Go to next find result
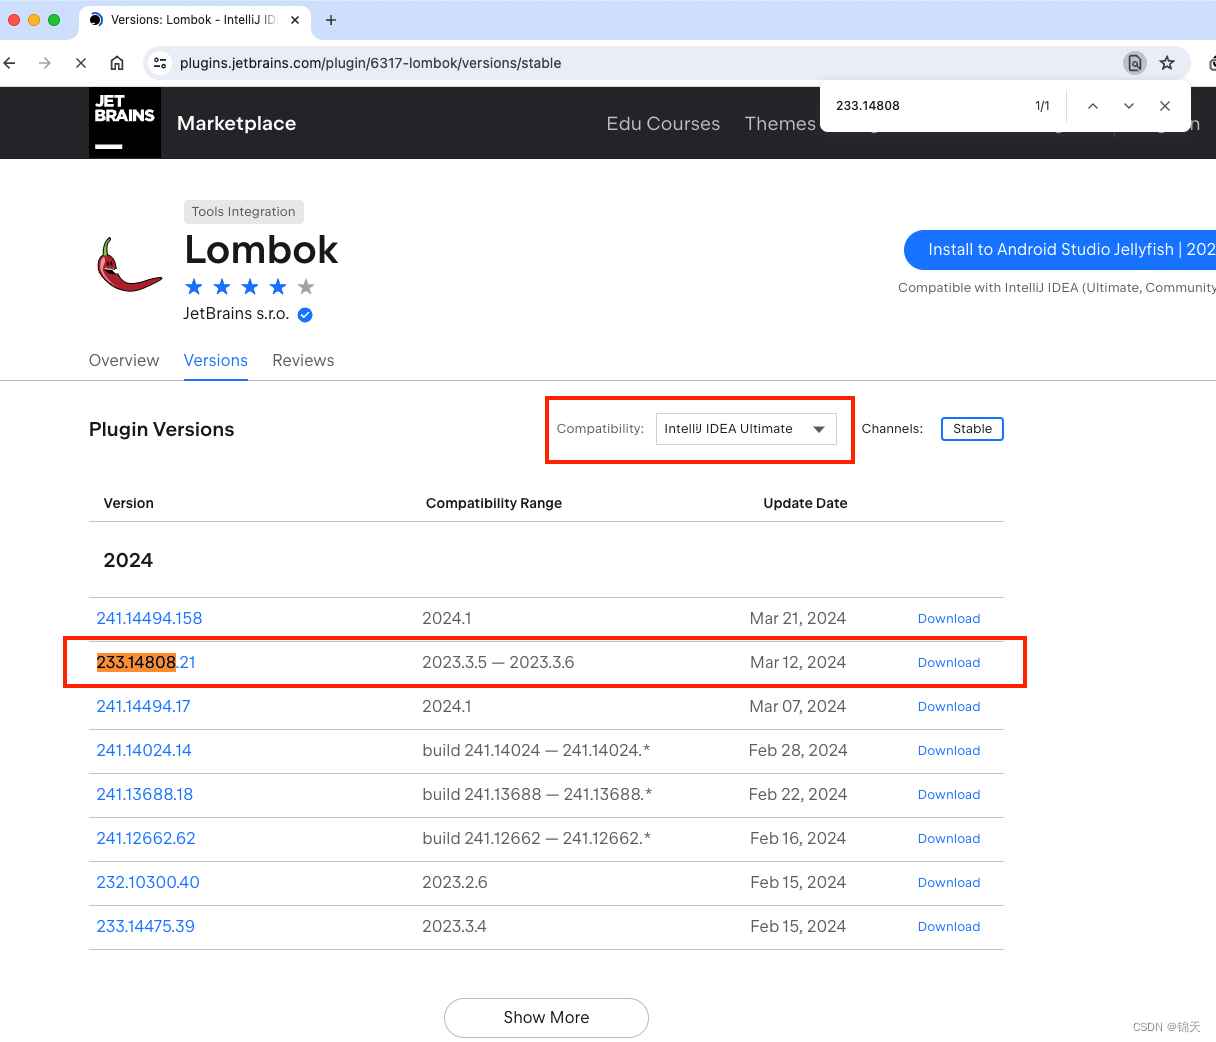 pos(1129,106)
